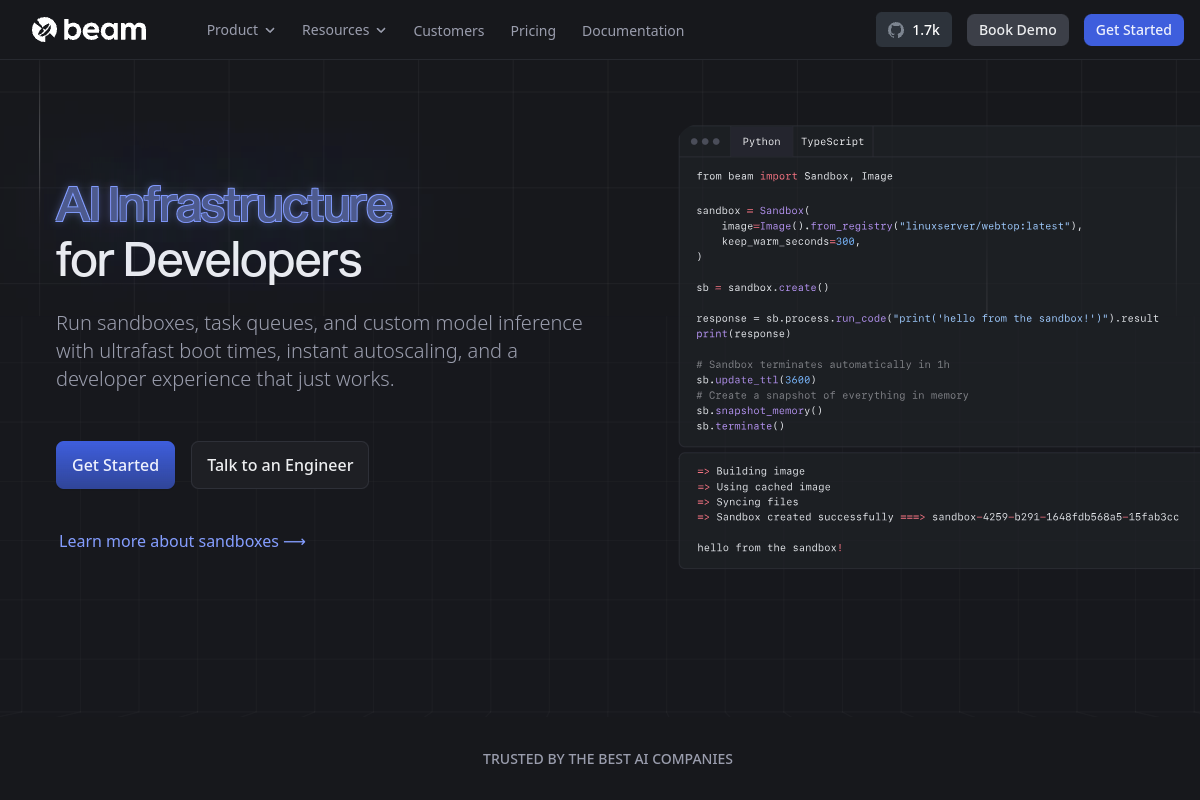Click the Book Demo button
Screen dimensions: 1200x800
1018,30
